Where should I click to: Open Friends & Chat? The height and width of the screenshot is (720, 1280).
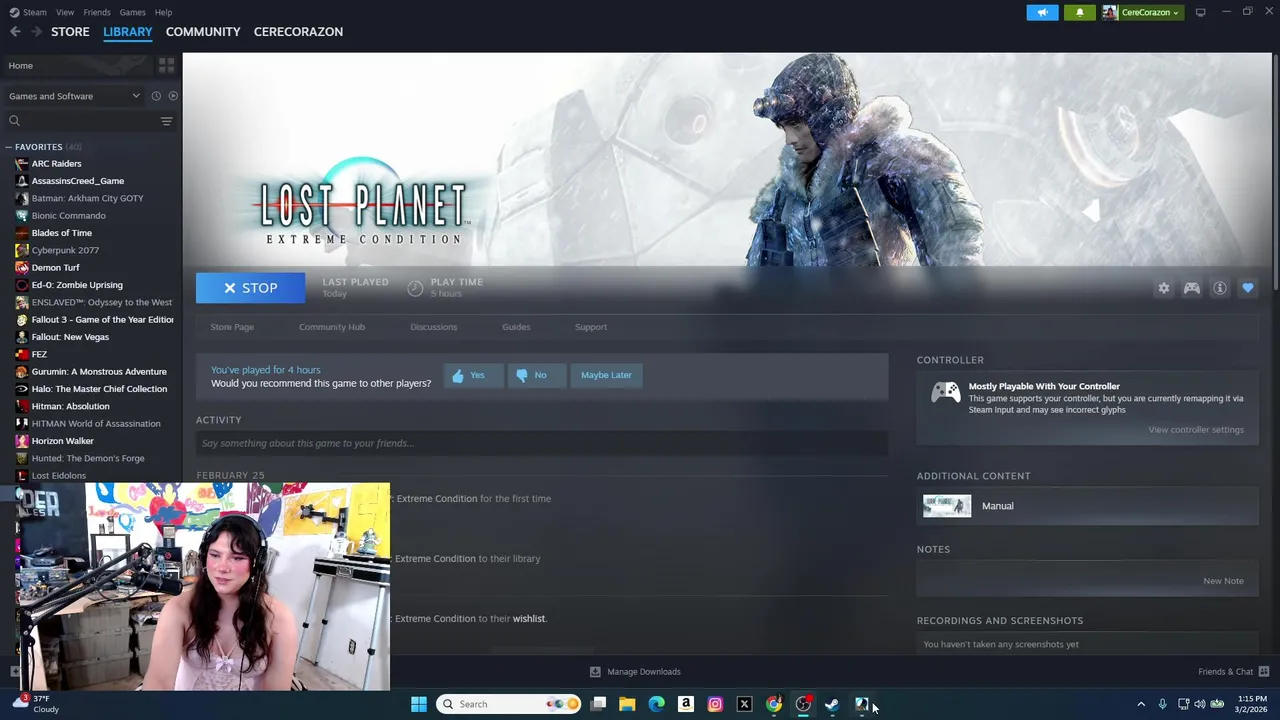(1233, 672)
